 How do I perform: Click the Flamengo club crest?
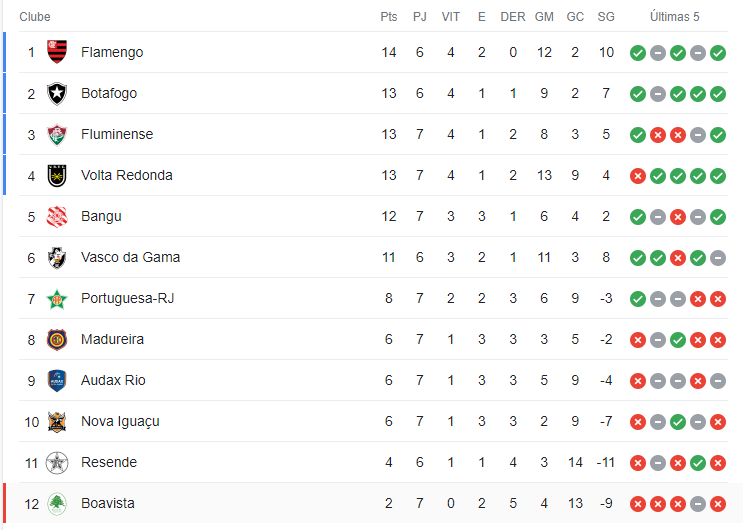coord(57,52)
